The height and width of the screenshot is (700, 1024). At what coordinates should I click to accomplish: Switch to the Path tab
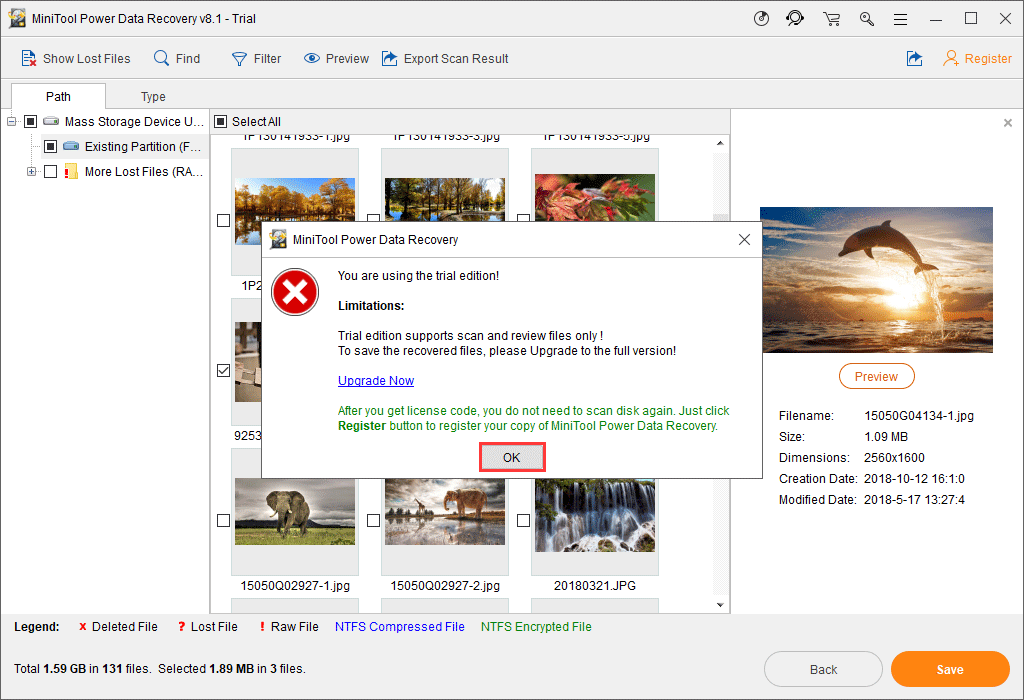58,96
